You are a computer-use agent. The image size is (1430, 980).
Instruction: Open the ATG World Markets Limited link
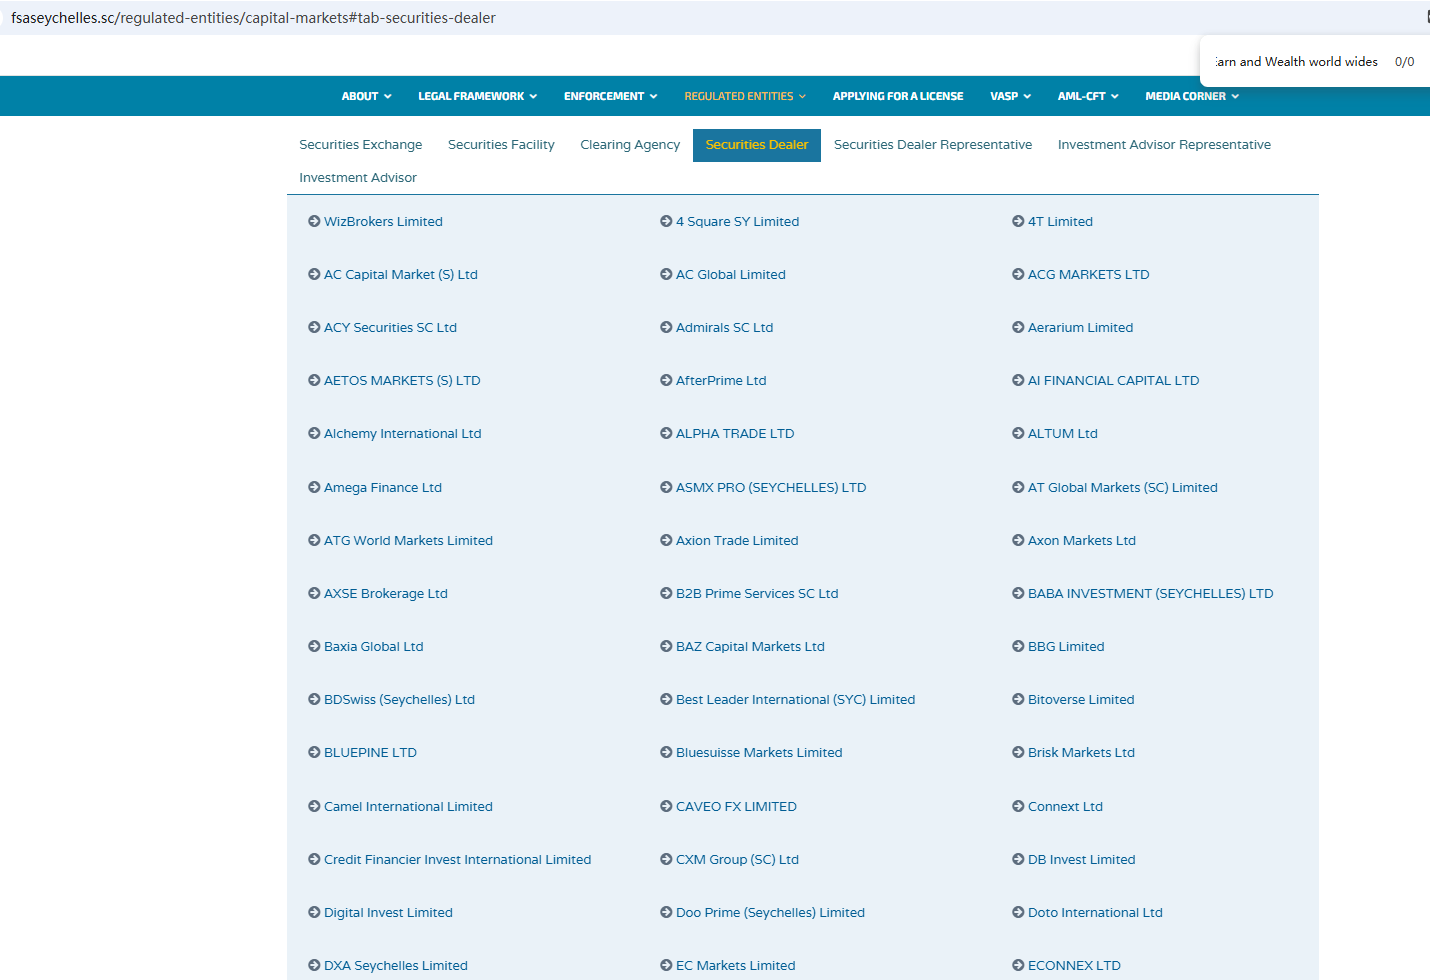[408, 540]
